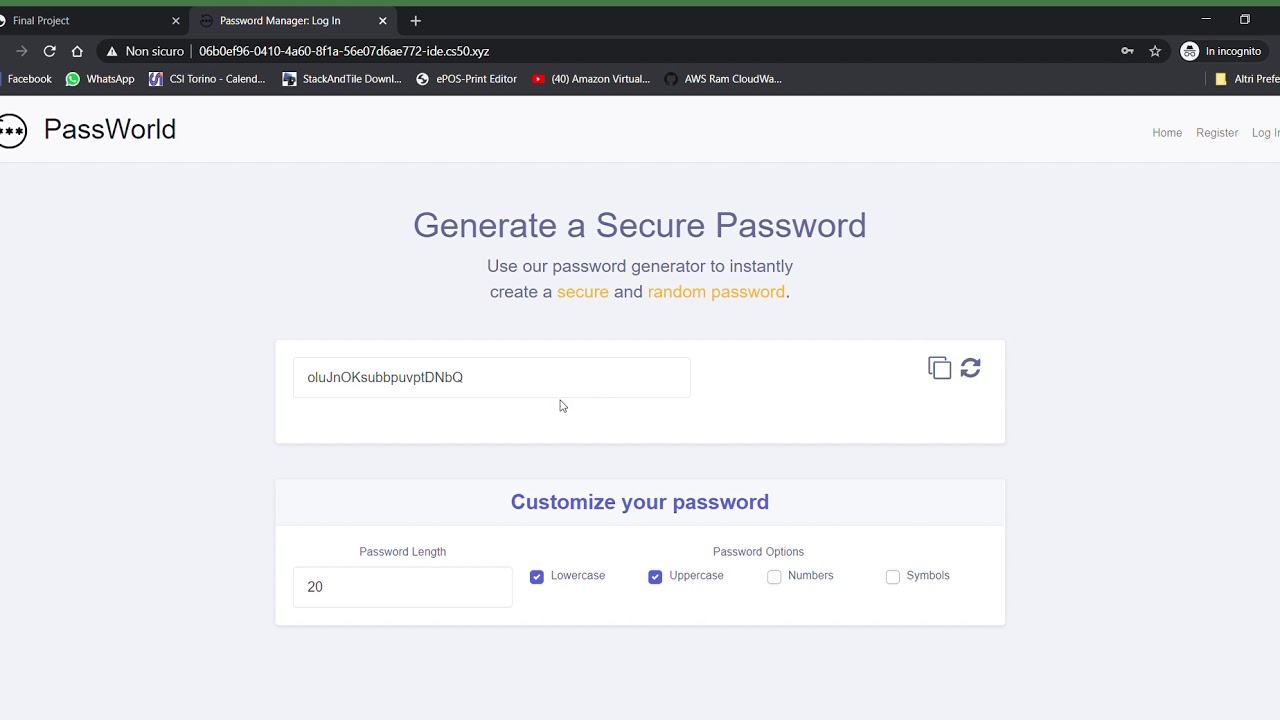1280x720 pixels.
Task: Click the generated password text field
Action: pos(491,377)
